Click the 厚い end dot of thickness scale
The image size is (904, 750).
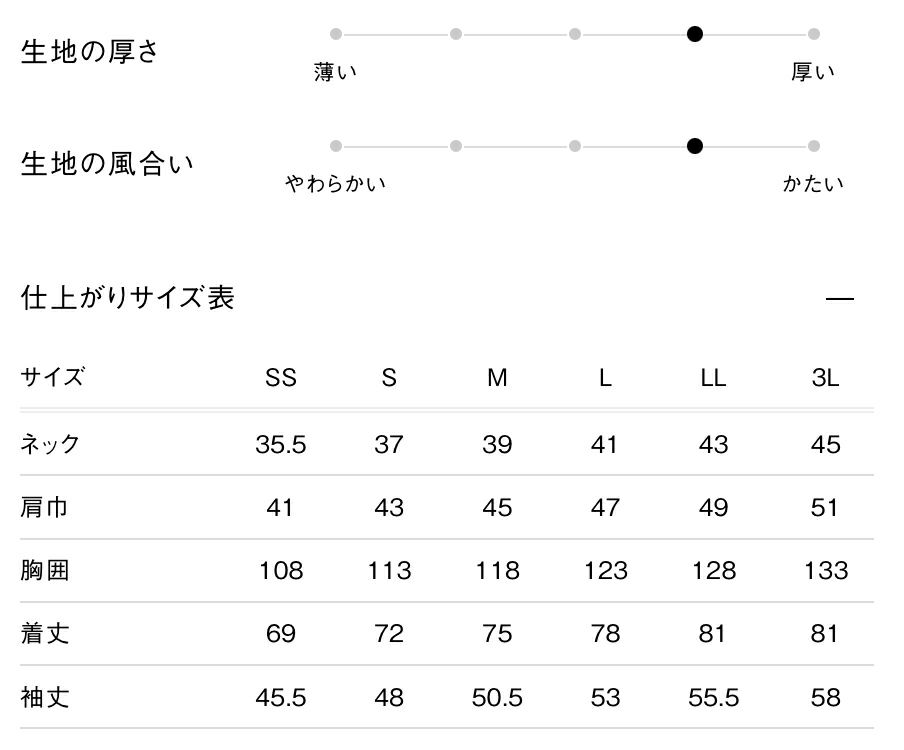(814, 34)
